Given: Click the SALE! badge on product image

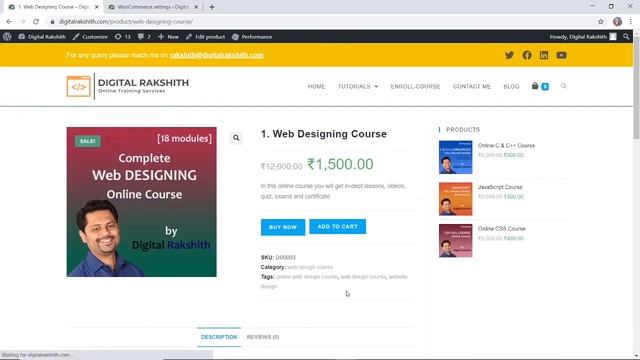Looking at the screenshot, I should coord(88,141).
